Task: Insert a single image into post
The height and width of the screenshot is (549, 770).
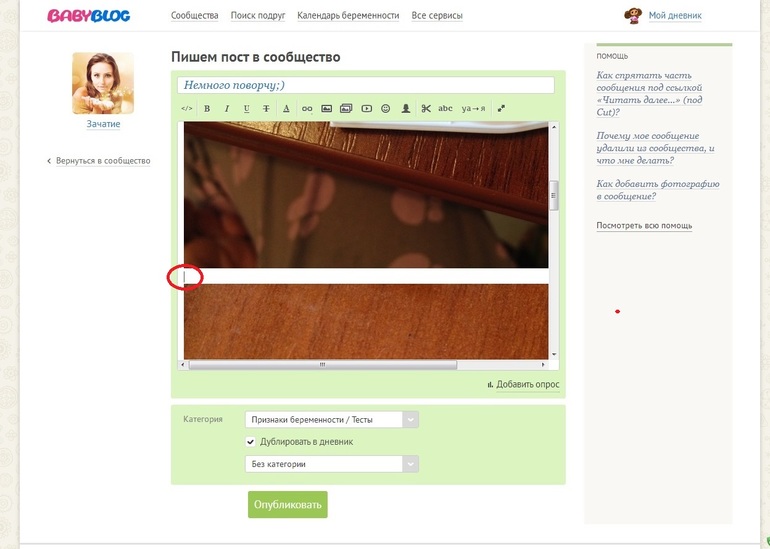Action: point(327,109)
